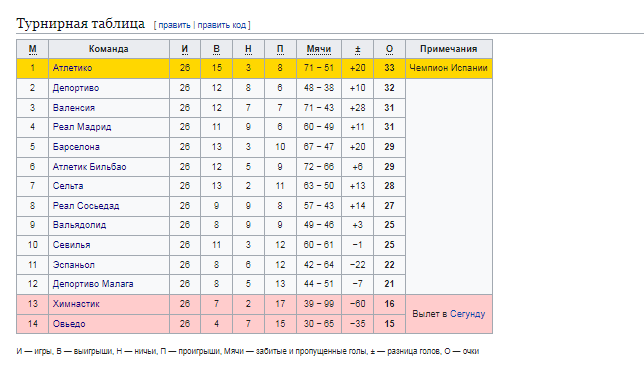Click the править код source link
Image resolution: width=644 pixels, height=370 pixels.
coord(222,25)
